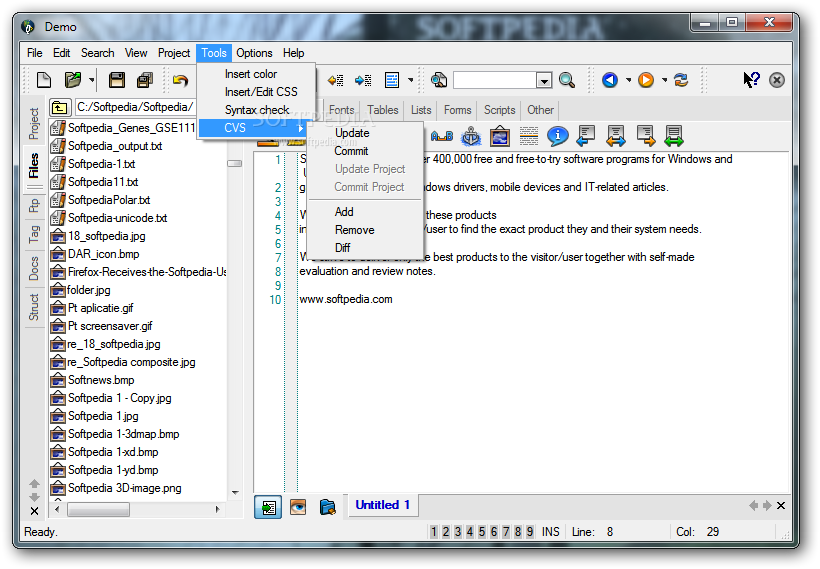The width and height of the screenshot is (820, 569).
Task: Click the blue project folder icon at bottom
Action: tap(327, 507)
